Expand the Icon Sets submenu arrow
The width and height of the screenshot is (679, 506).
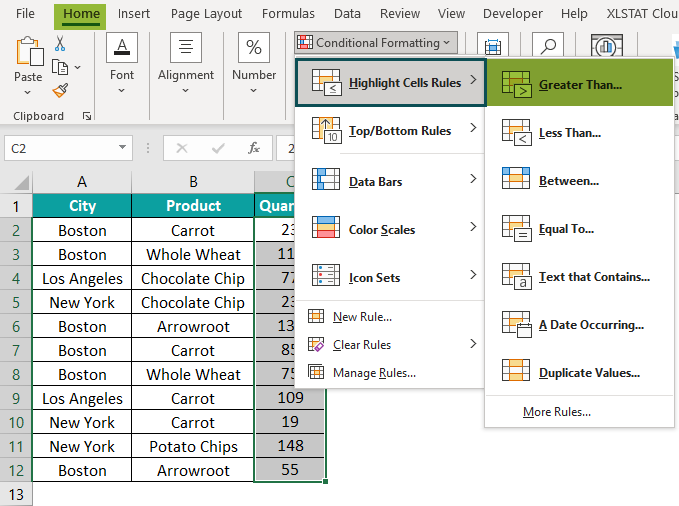(473, 274)
